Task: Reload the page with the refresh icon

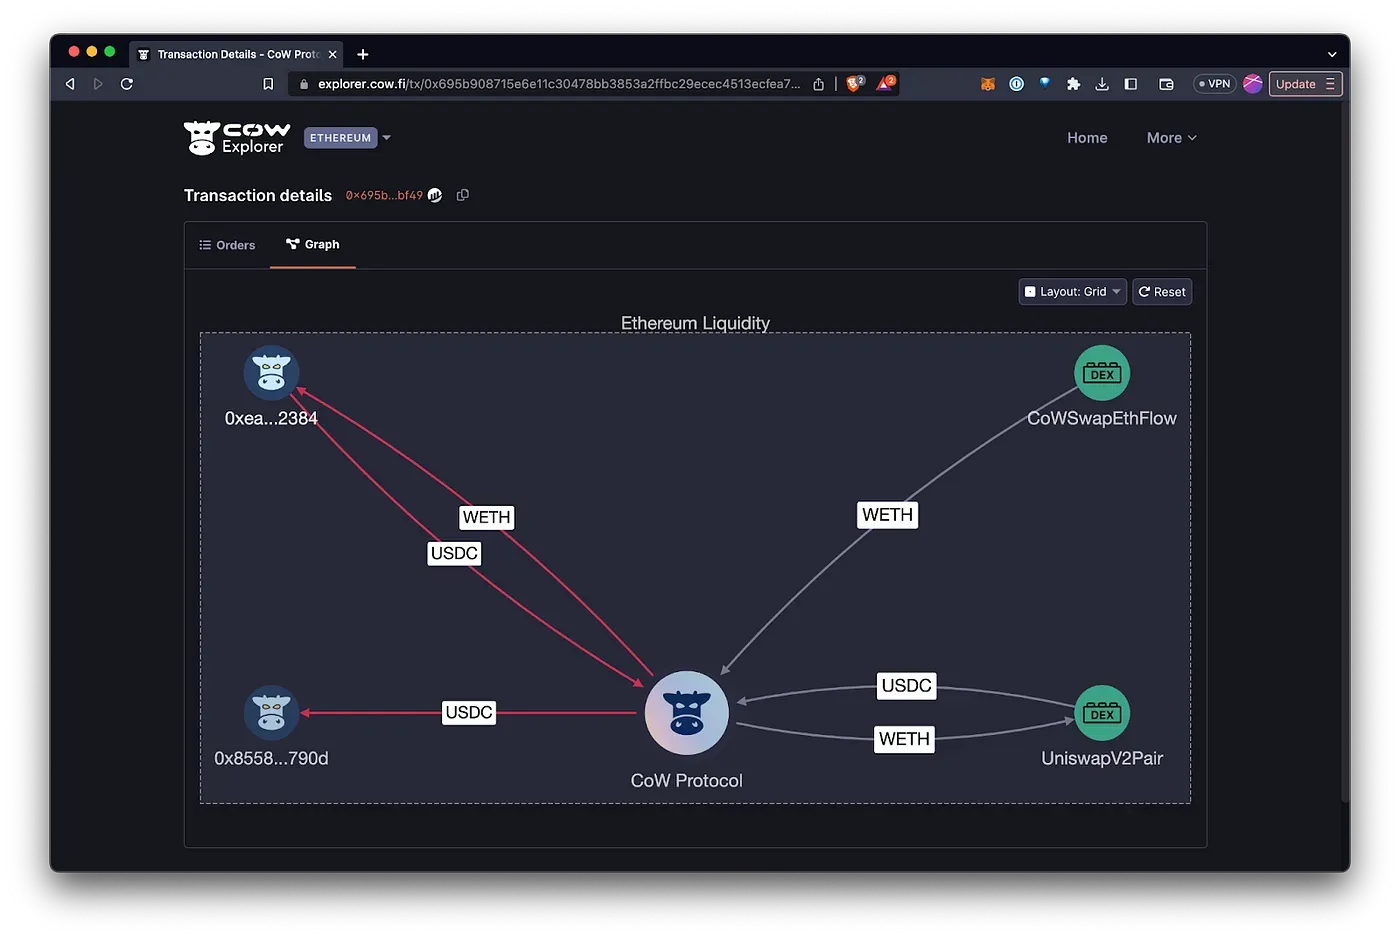Action: (127, 84)
